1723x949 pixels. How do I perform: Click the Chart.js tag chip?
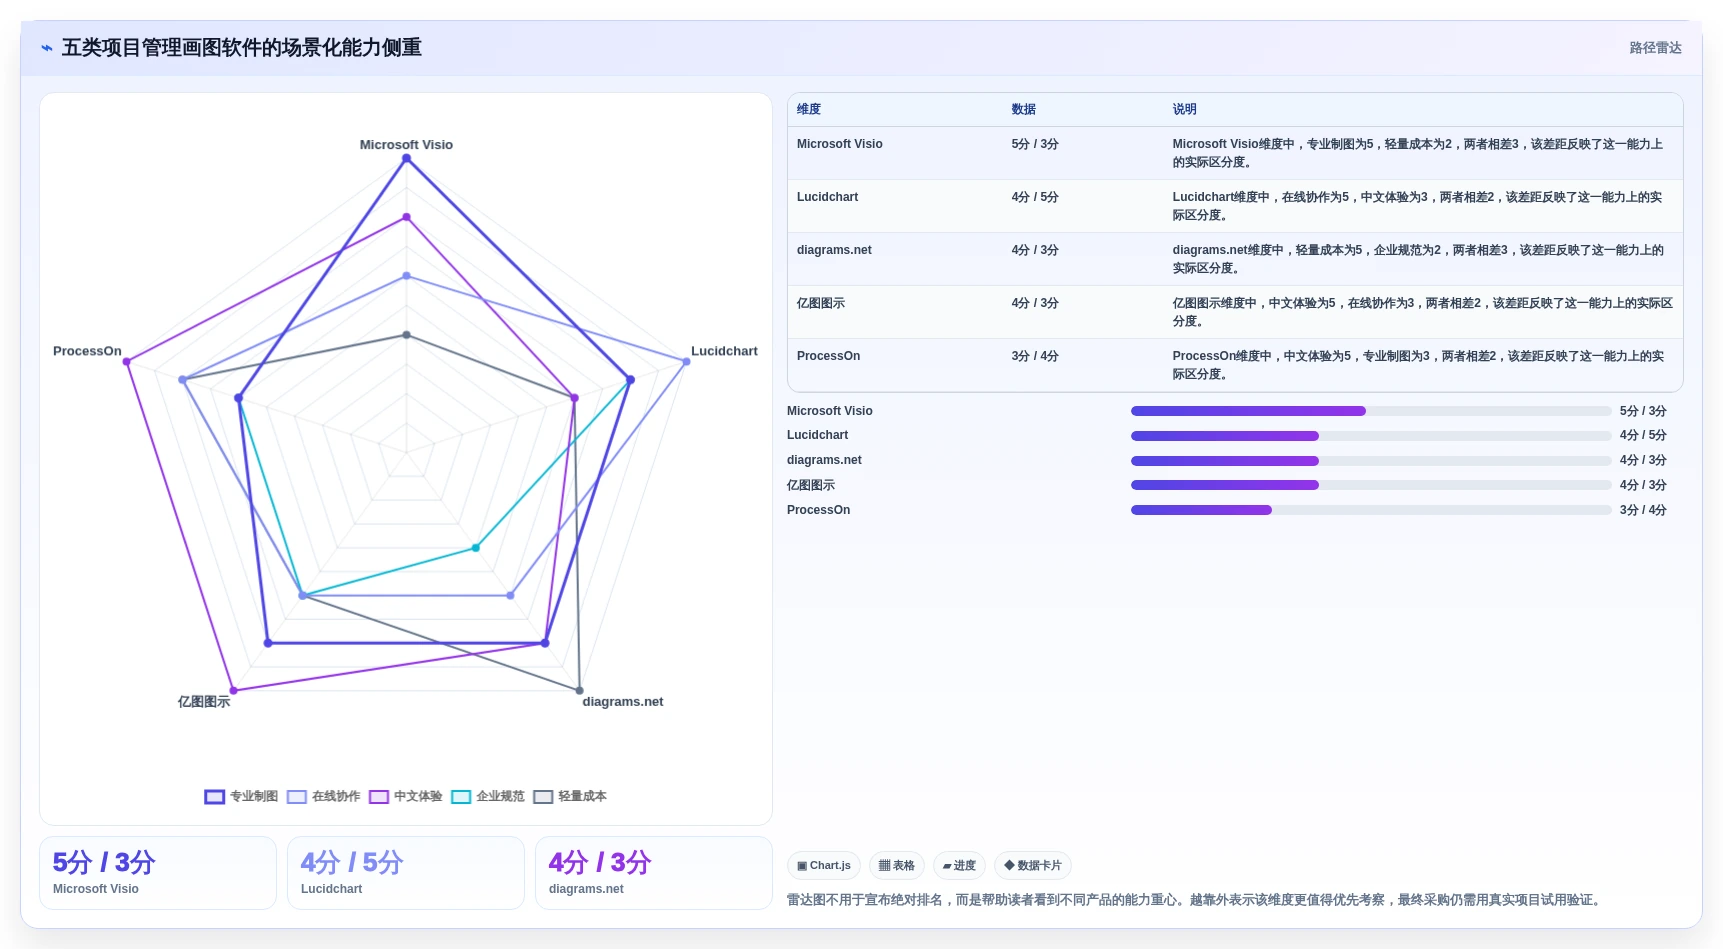tap(824, 866)
